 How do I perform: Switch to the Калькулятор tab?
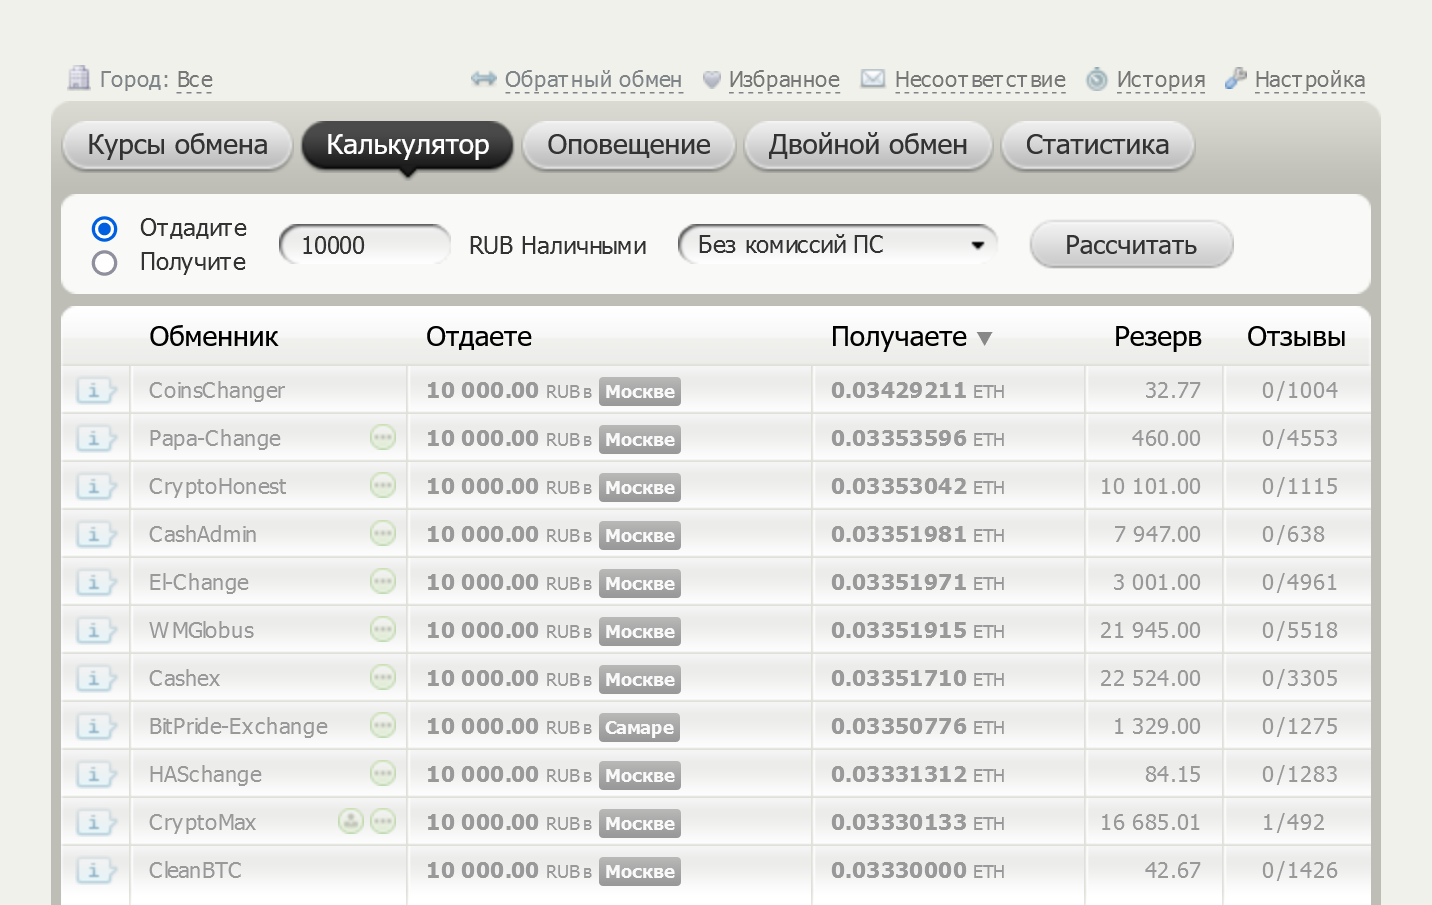coord(407,145)
